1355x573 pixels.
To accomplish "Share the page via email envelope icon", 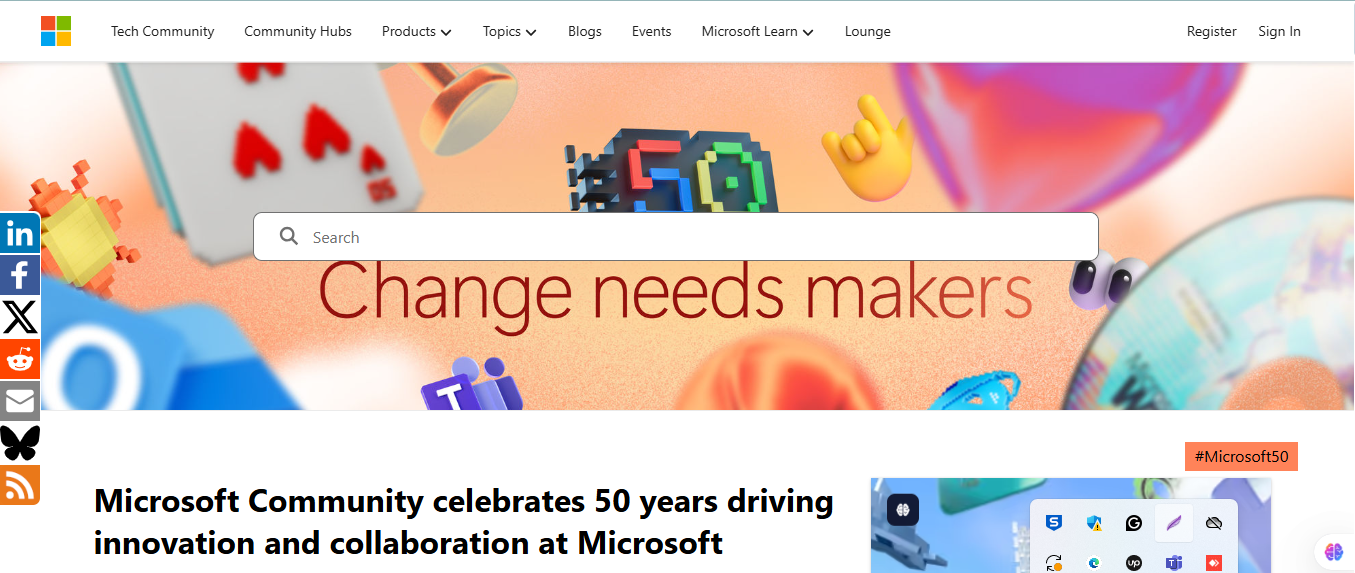I will (20, 401).
